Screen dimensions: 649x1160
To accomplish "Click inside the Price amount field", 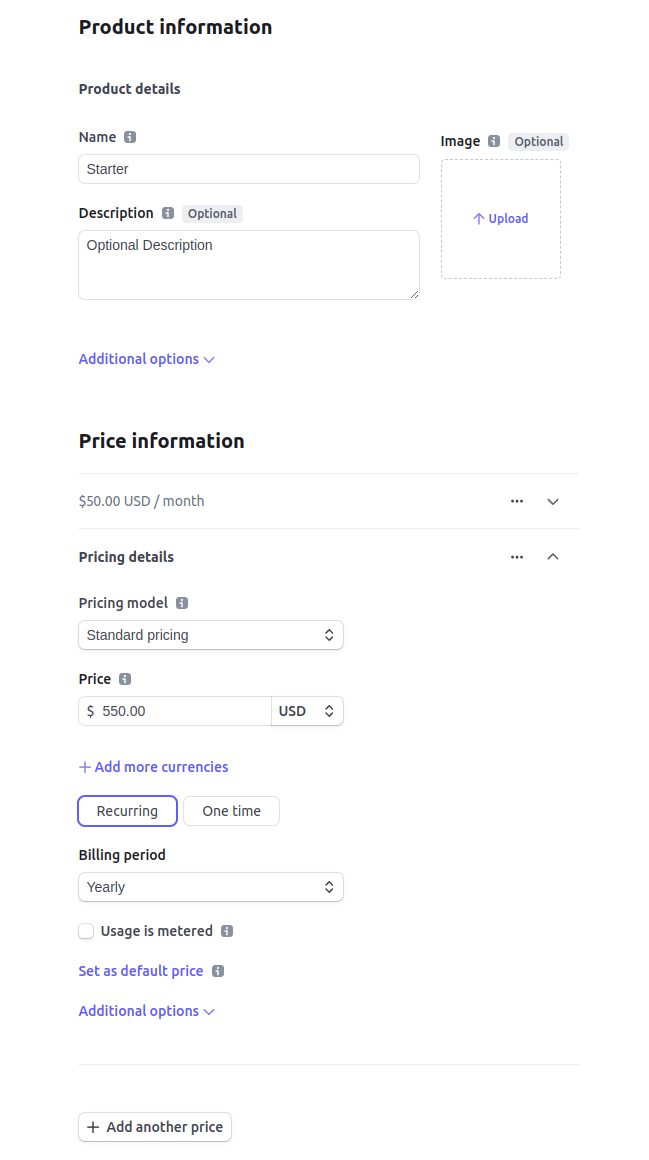I will (175, 711).
